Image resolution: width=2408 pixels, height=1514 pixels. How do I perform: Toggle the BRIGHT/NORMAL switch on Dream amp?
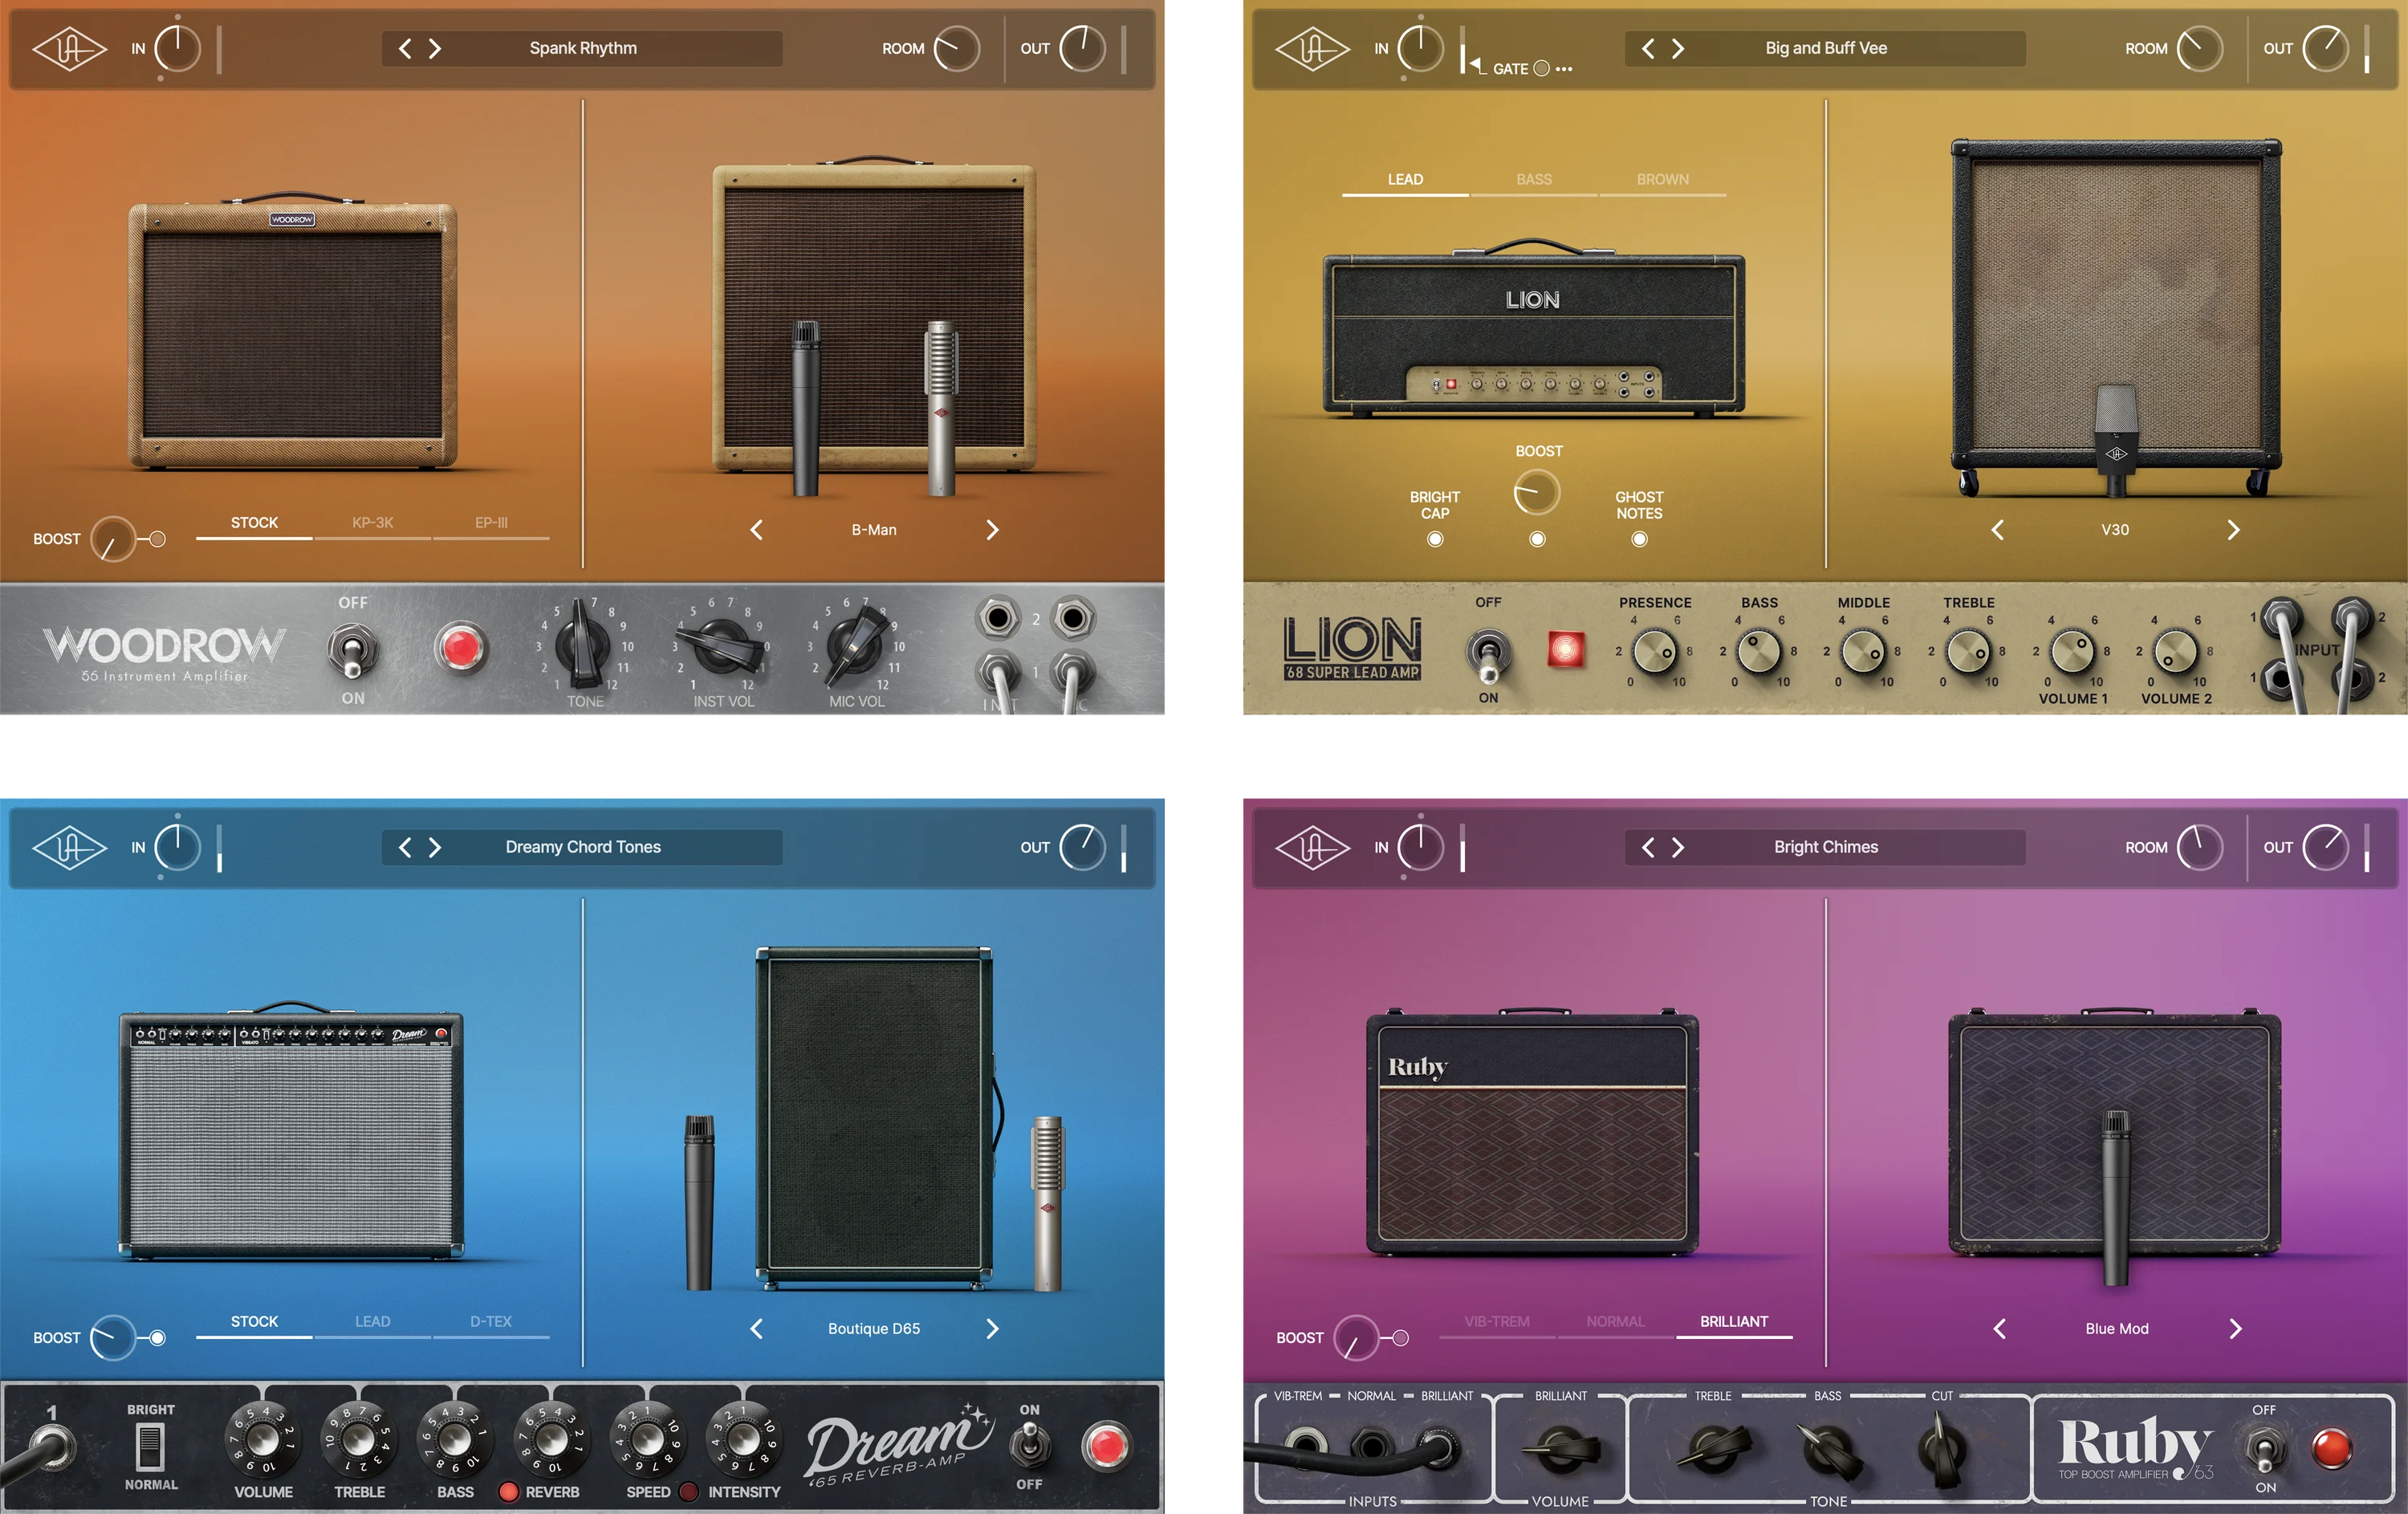[x=150, y=1447]
